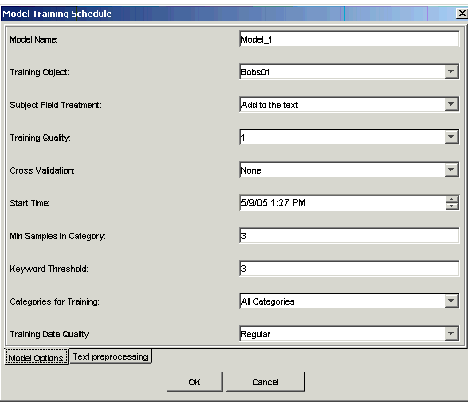Expand the Training Data Quality dropdown
Image resolution: width=469 pixels, height=406 pixels.
[451, 334]
